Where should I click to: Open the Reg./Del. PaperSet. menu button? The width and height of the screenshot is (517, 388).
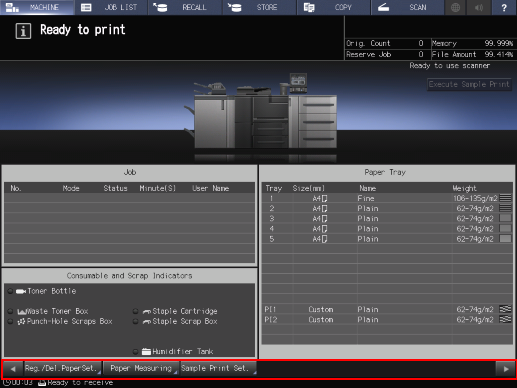(x=62, y=368)
